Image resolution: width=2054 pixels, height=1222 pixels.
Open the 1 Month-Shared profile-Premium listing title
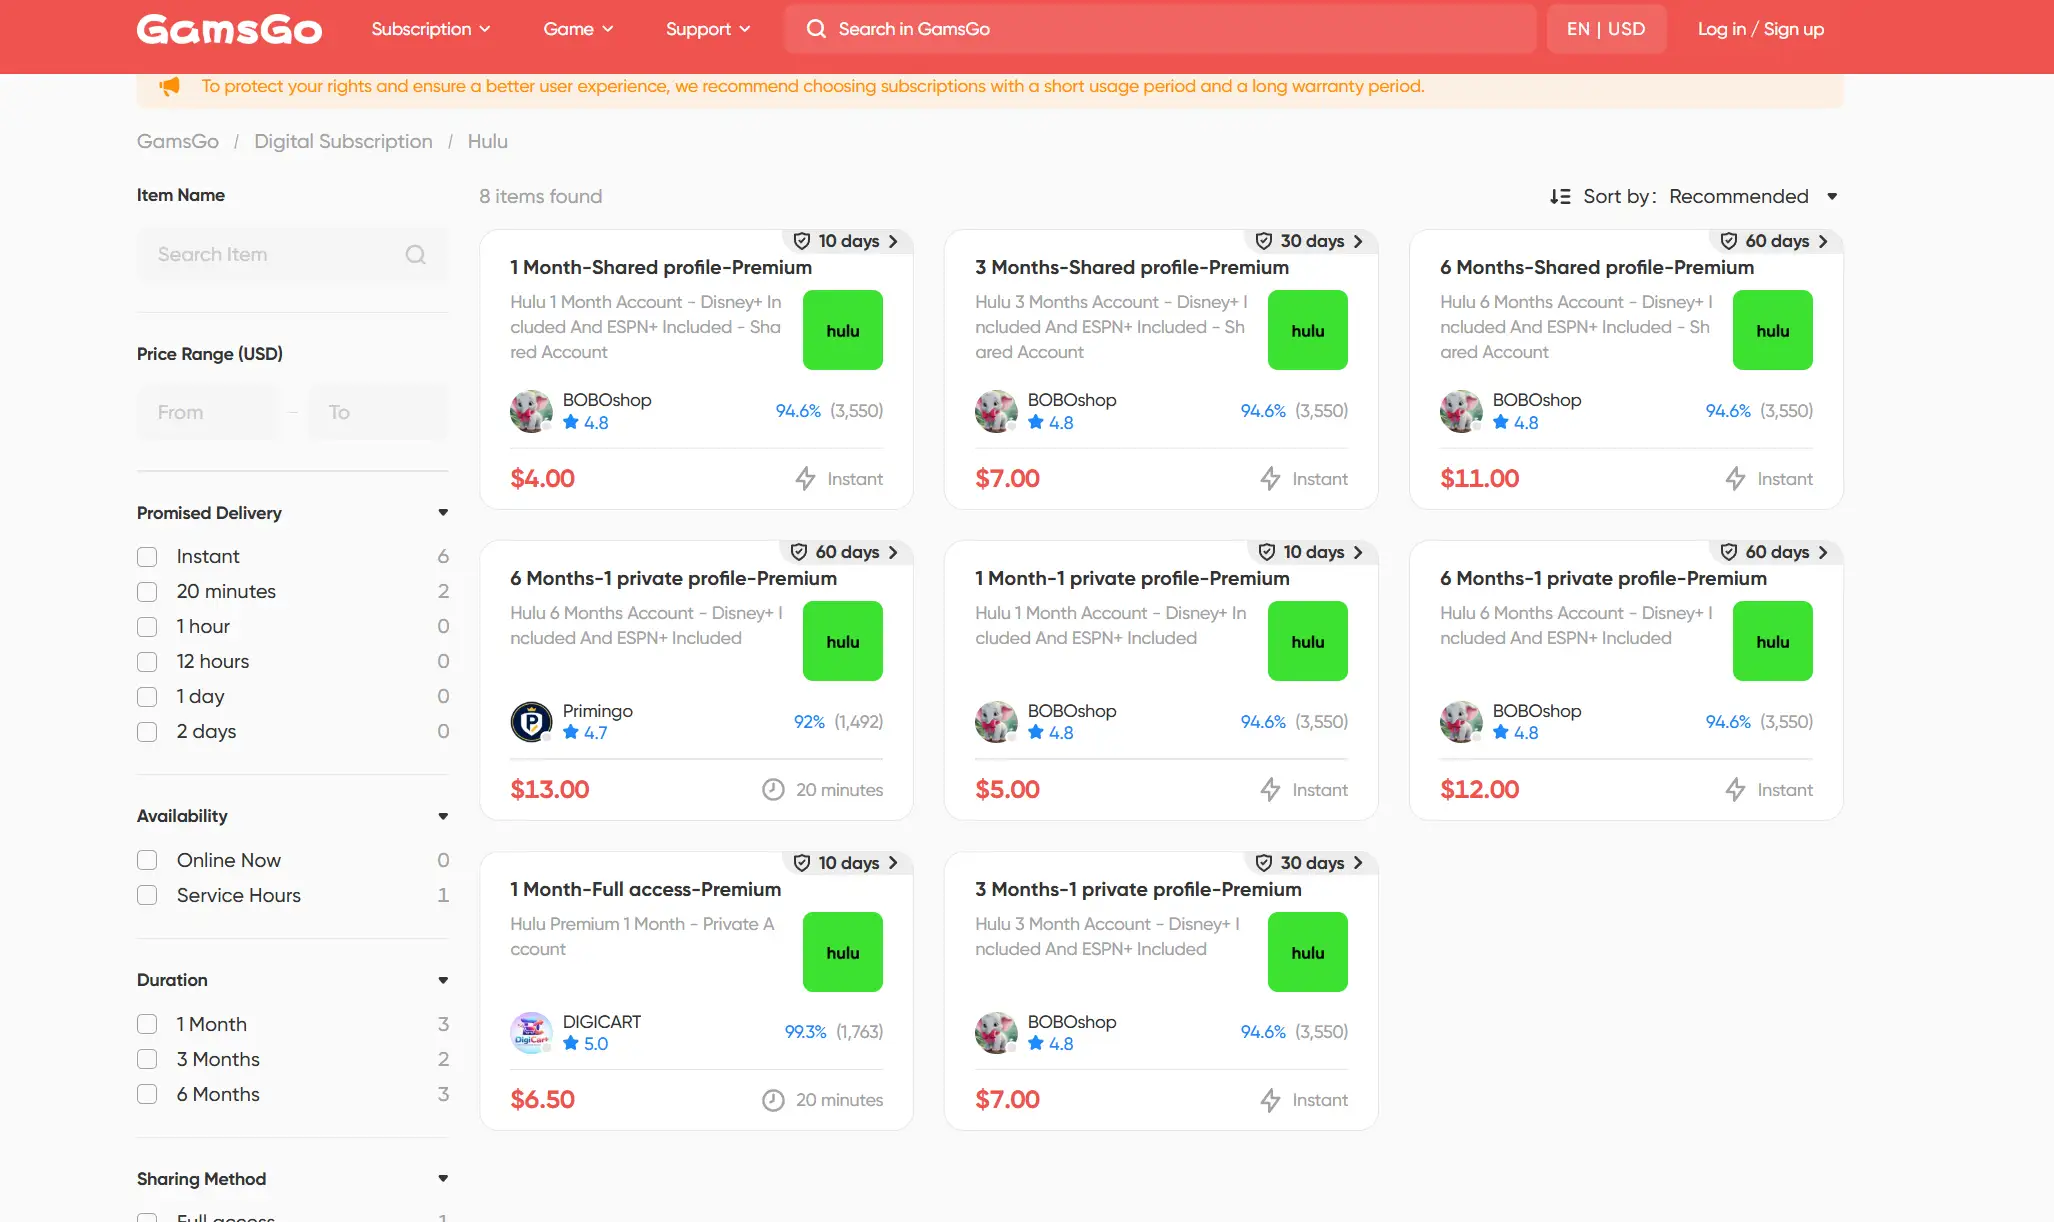(x=661, y=268)
